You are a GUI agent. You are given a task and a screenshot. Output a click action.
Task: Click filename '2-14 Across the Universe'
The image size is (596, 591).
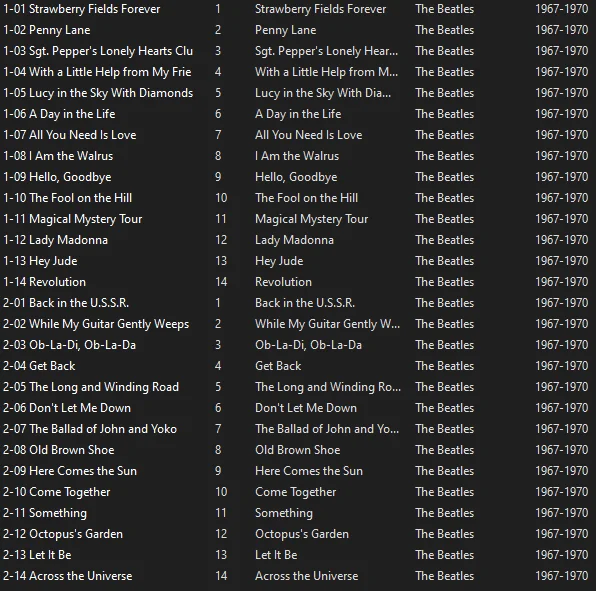click(68, 576)
